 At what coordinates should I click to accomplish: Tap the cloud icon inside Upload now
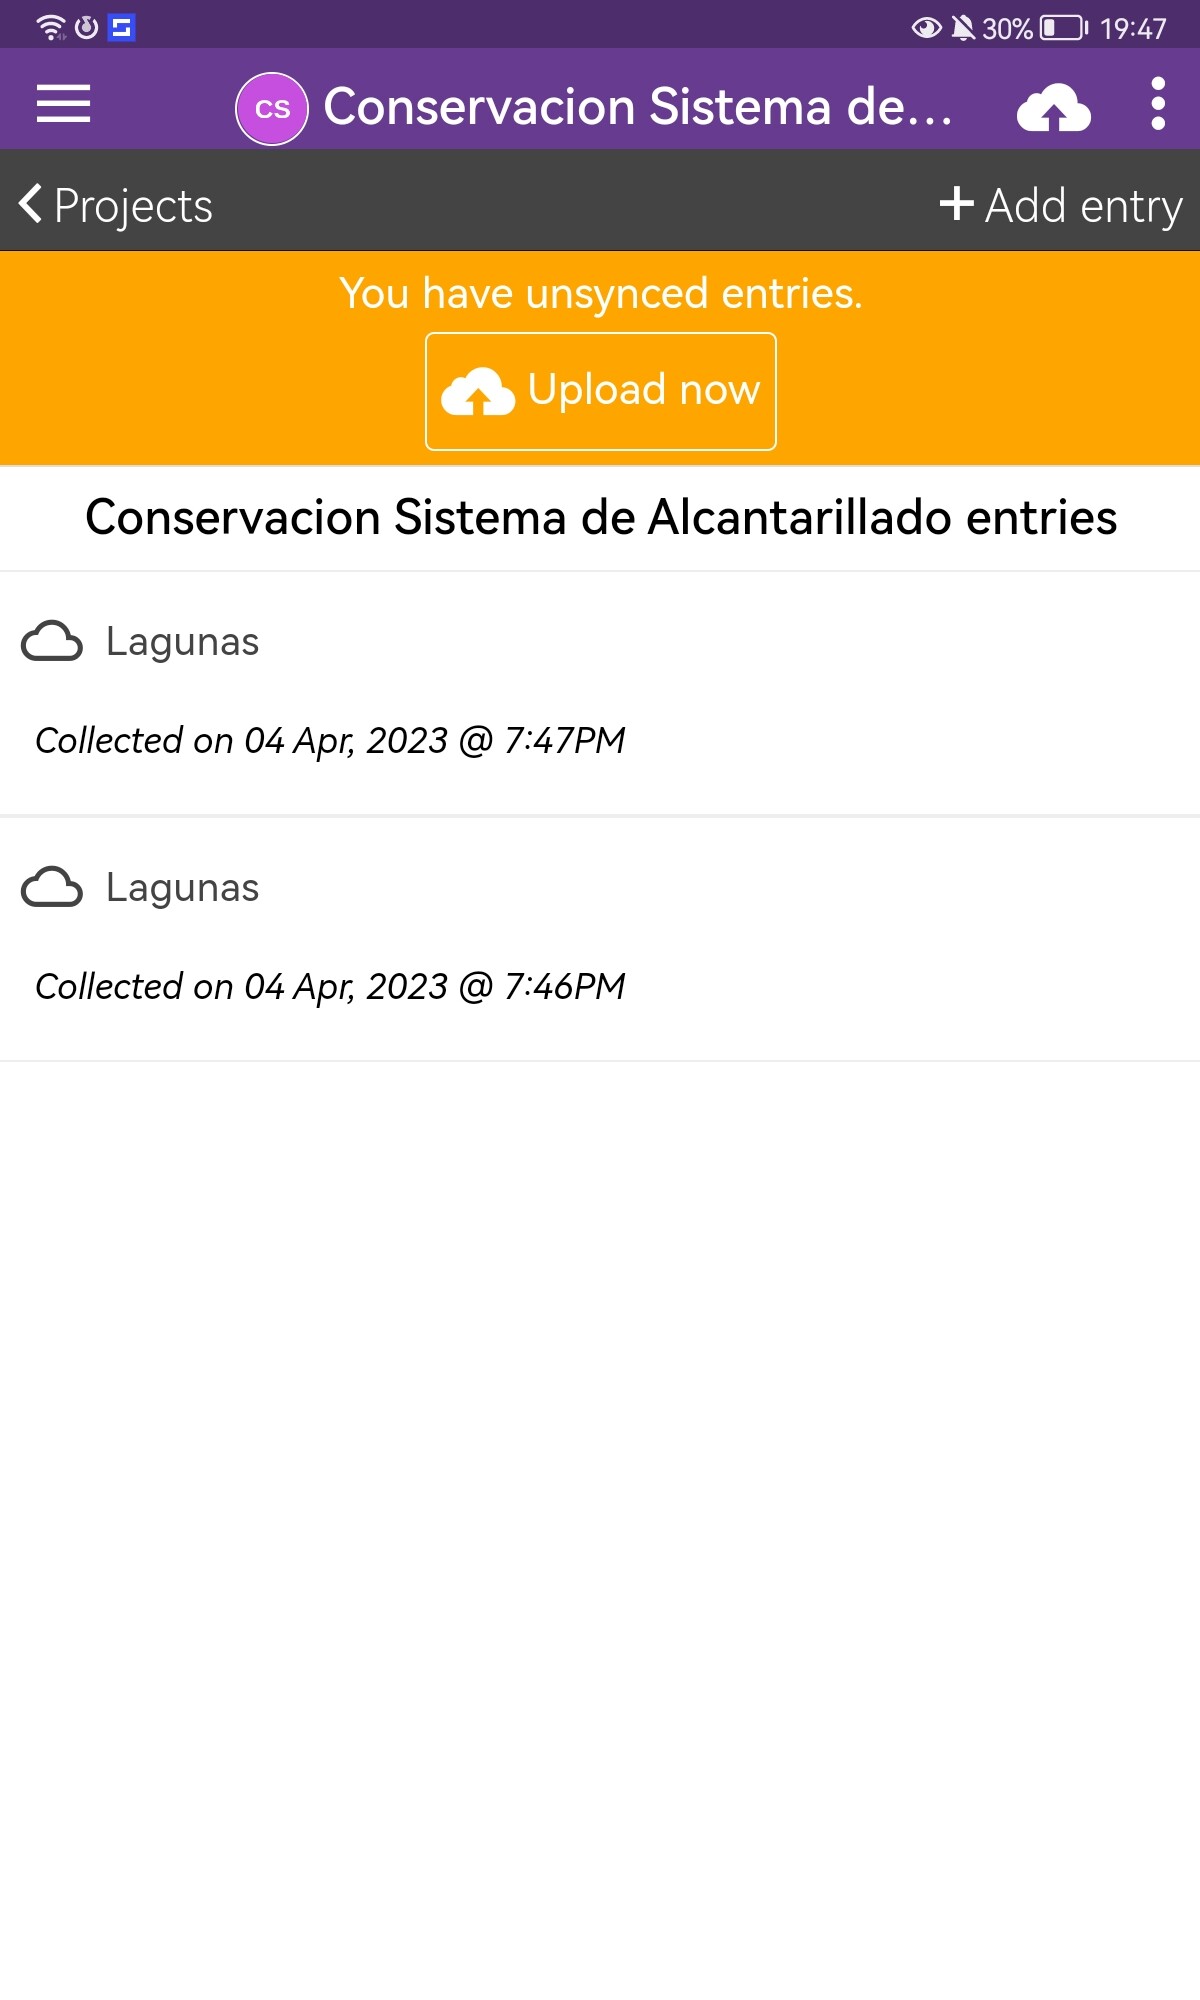[478, 392]
